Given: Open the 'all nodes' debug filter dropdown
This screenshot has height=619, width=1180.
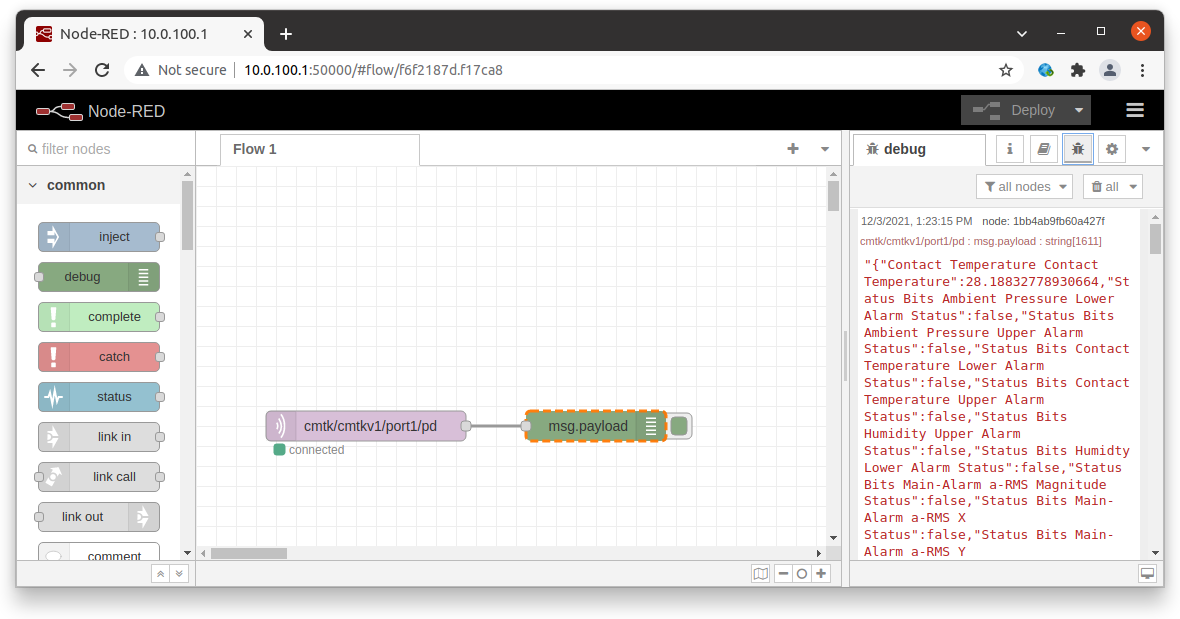Looking at the screenshot, I should point(1024,186).
